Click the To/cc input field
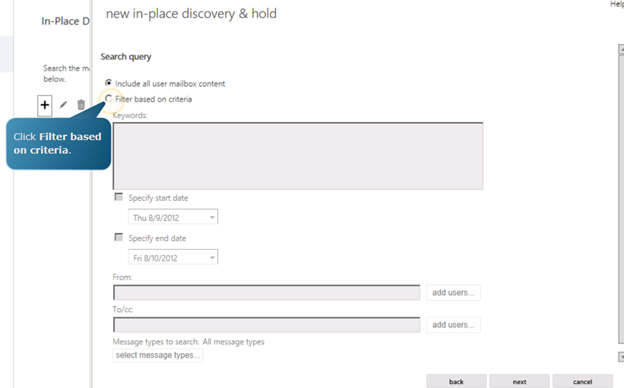Screen dimensions: 624x388 click(267, 325)
